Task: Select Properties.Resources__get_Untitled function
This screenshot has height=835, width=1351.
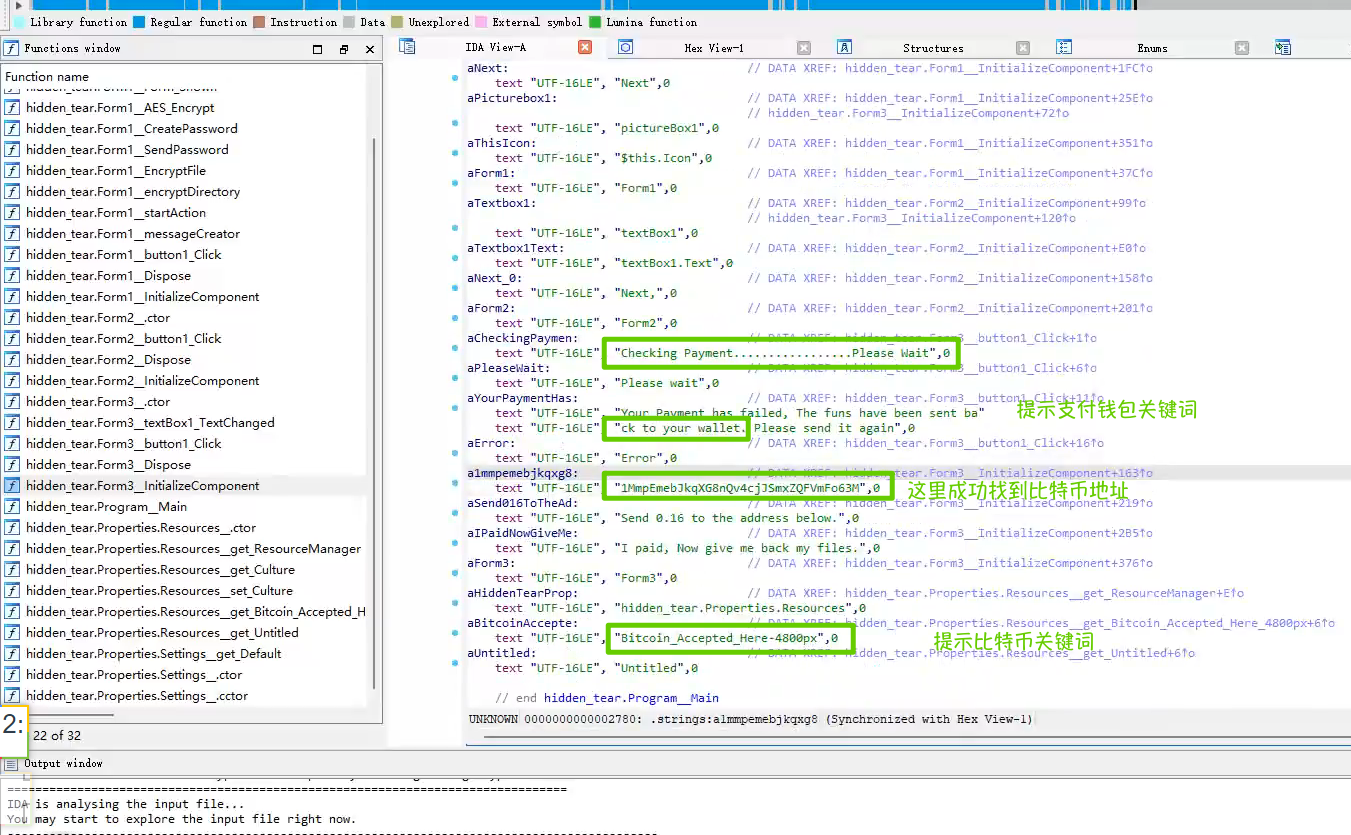Action: 162,632
